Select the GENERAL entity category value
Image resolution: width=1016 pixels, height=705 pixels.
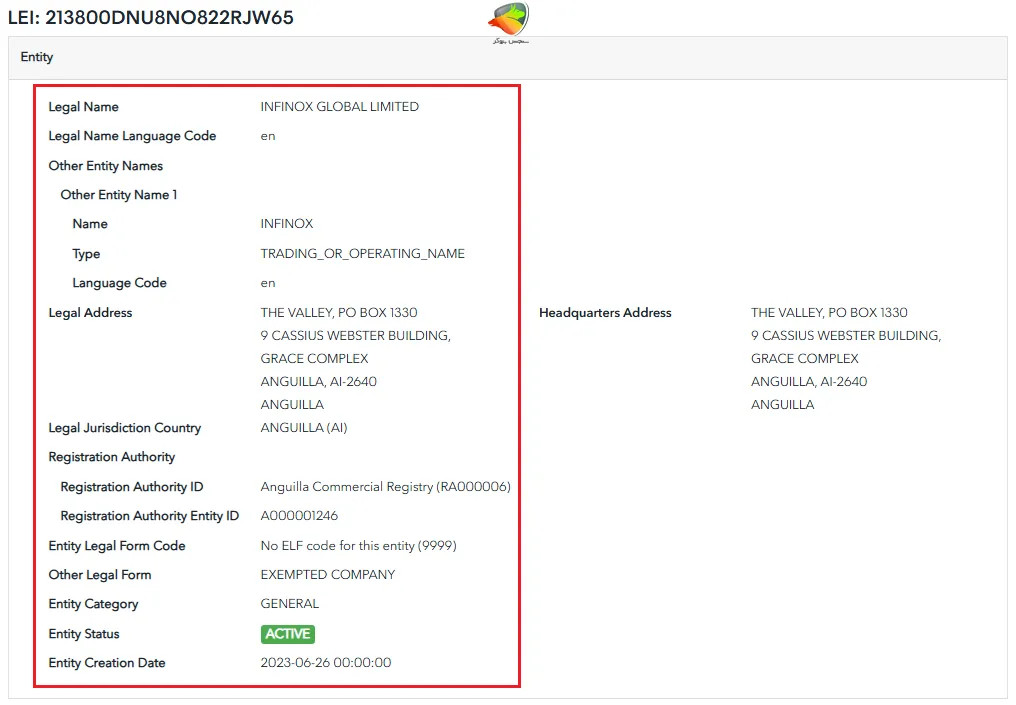(290, 604)
